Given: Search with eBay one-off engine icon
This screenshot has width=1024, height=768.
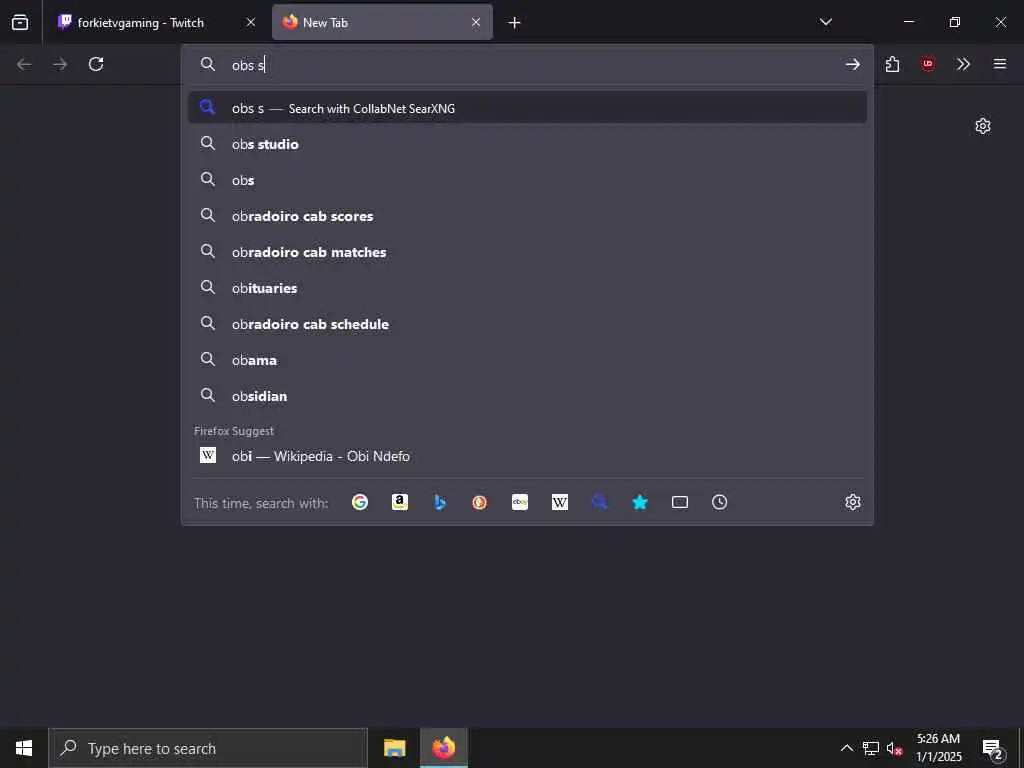Looking at the screenshot, I should (x=520, y=502).
